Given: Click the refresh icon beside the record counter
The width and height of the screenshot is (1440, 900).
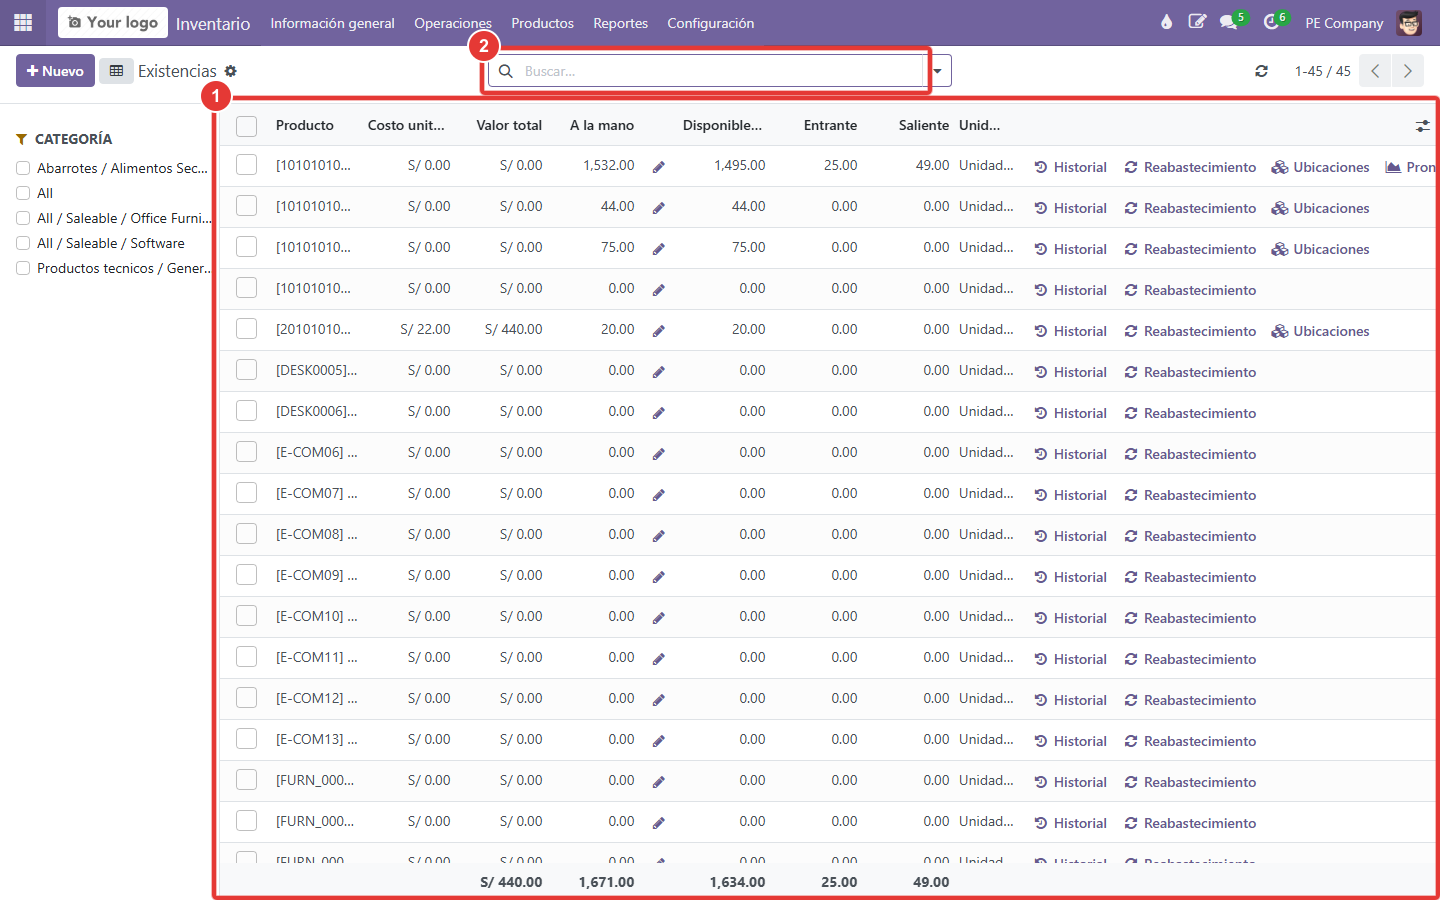Looking at the screenshot, I should coord(1261,71).
